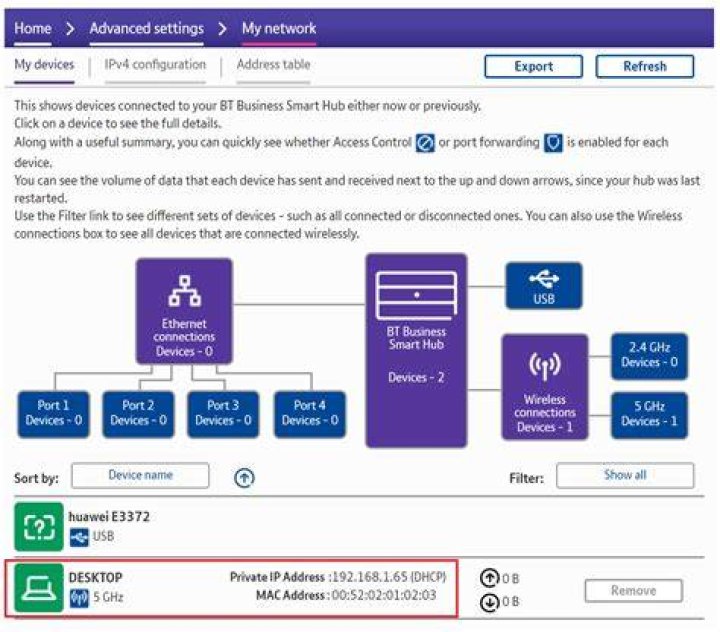Select the 5 GHz Devices box
Image resolution: width=720 pixels, height=632 pixels.
tap(649, 415)
